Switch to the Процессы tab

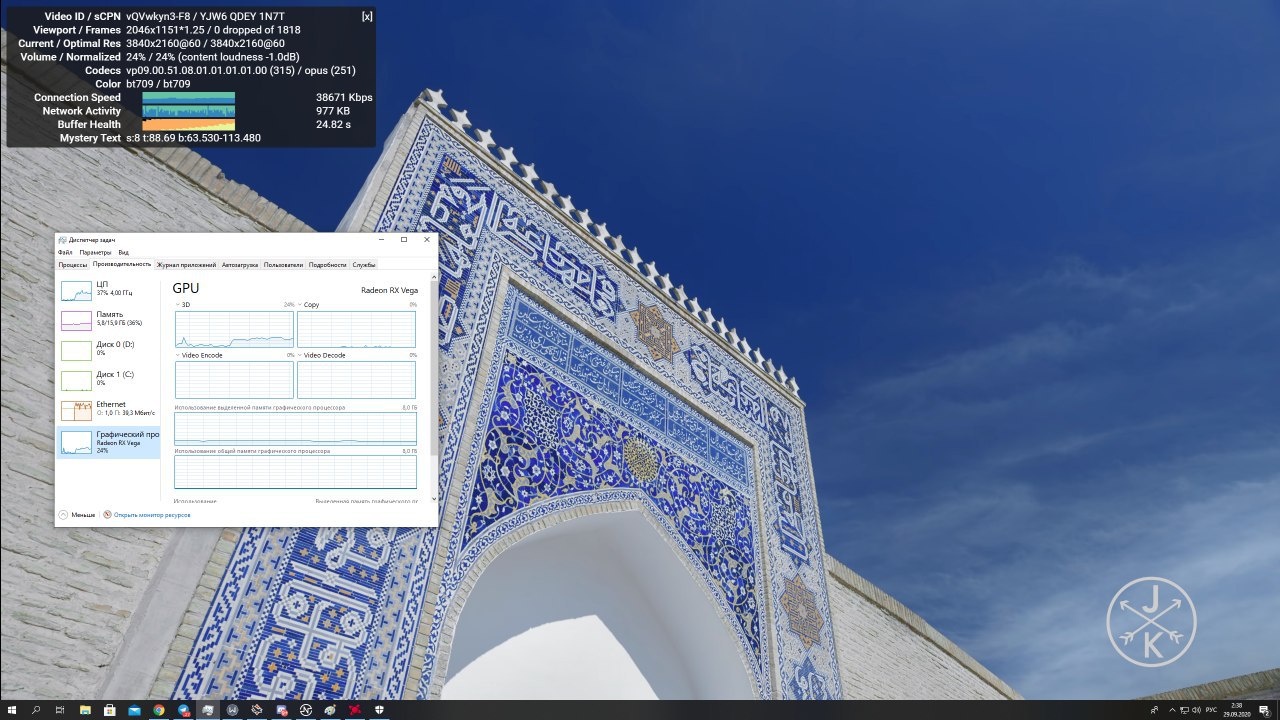point(73,265)
